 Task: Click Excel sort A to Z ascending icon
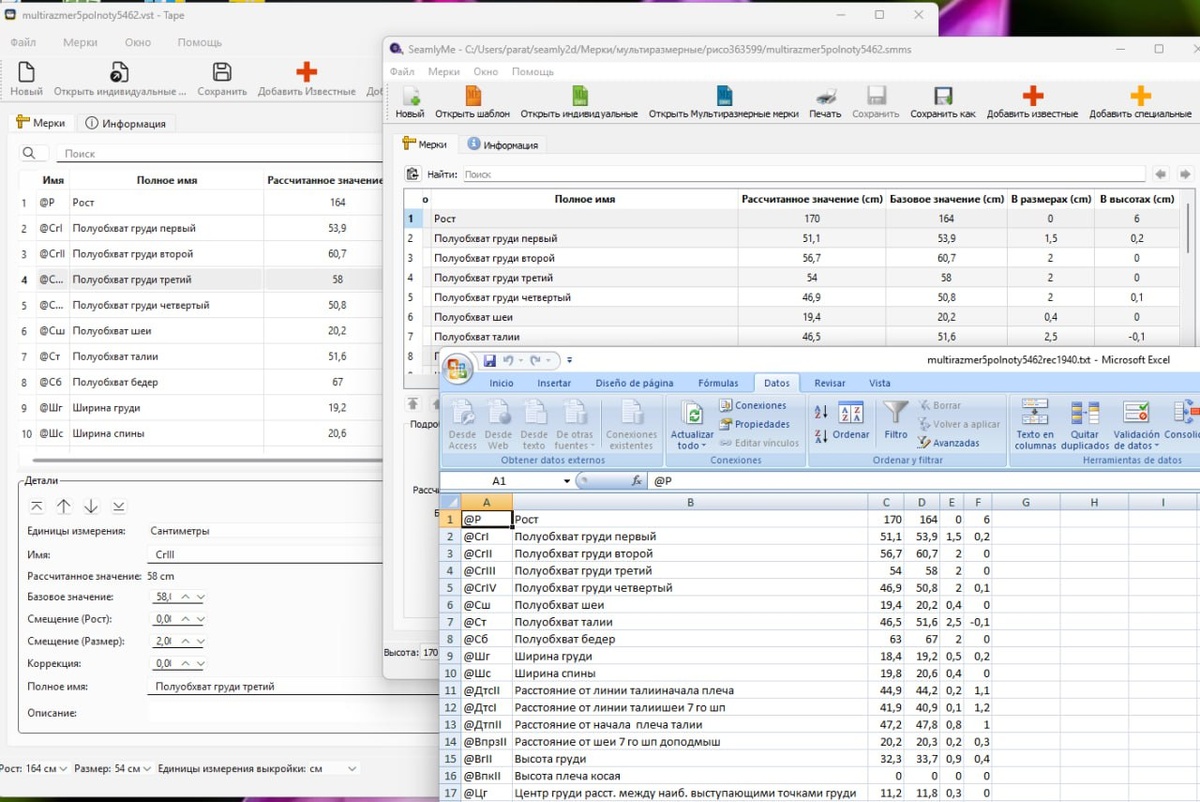(x=820, y=412)
